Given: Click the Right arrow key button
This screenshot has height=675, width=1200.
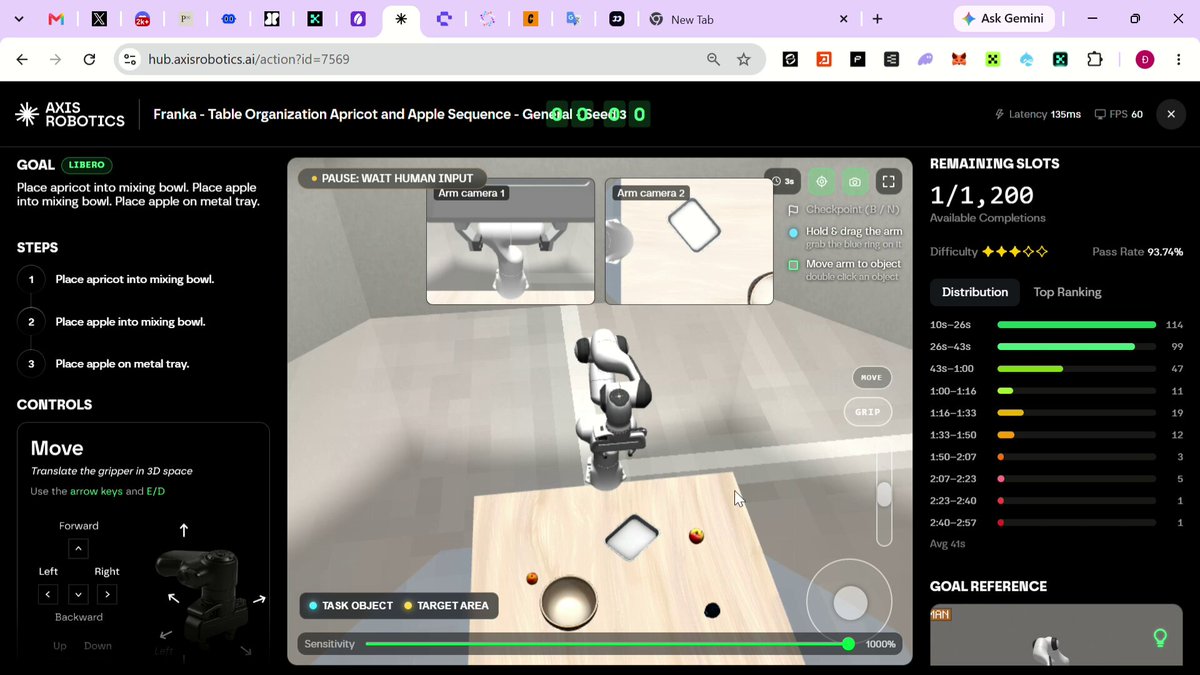Looking at the screenshot, I should pyautogui.click(x=107, y=594).
